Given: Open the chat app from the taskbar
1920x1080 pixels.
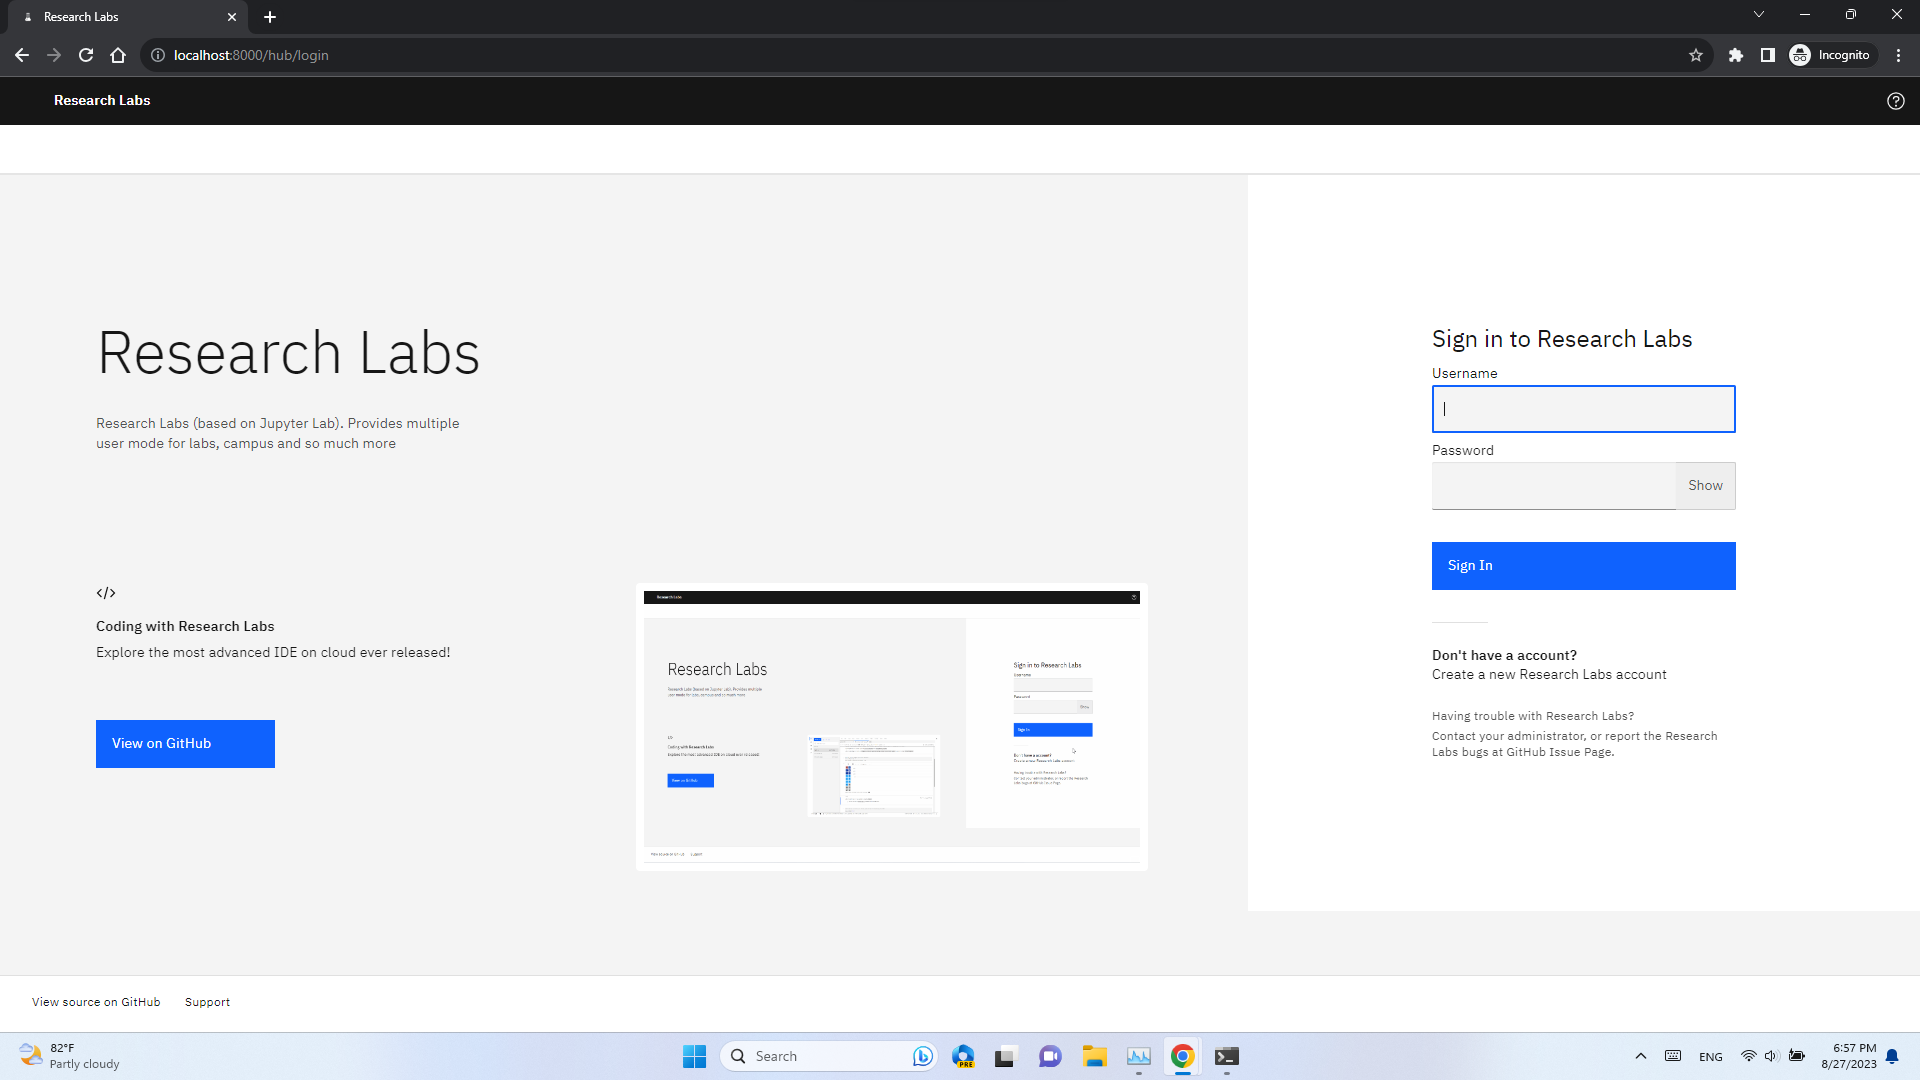Looking at the screenshot, I should (x=1050, y=1056).
